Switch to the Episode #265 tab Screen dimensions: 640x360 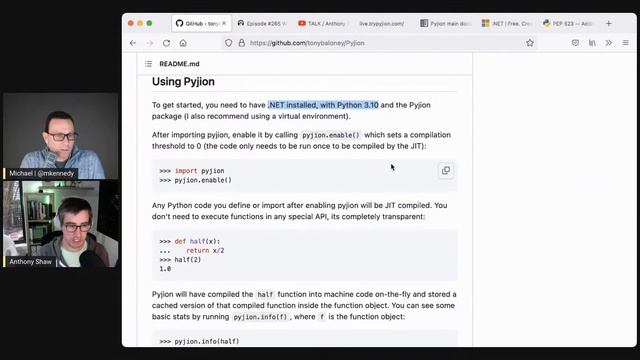tap(262, 24)
